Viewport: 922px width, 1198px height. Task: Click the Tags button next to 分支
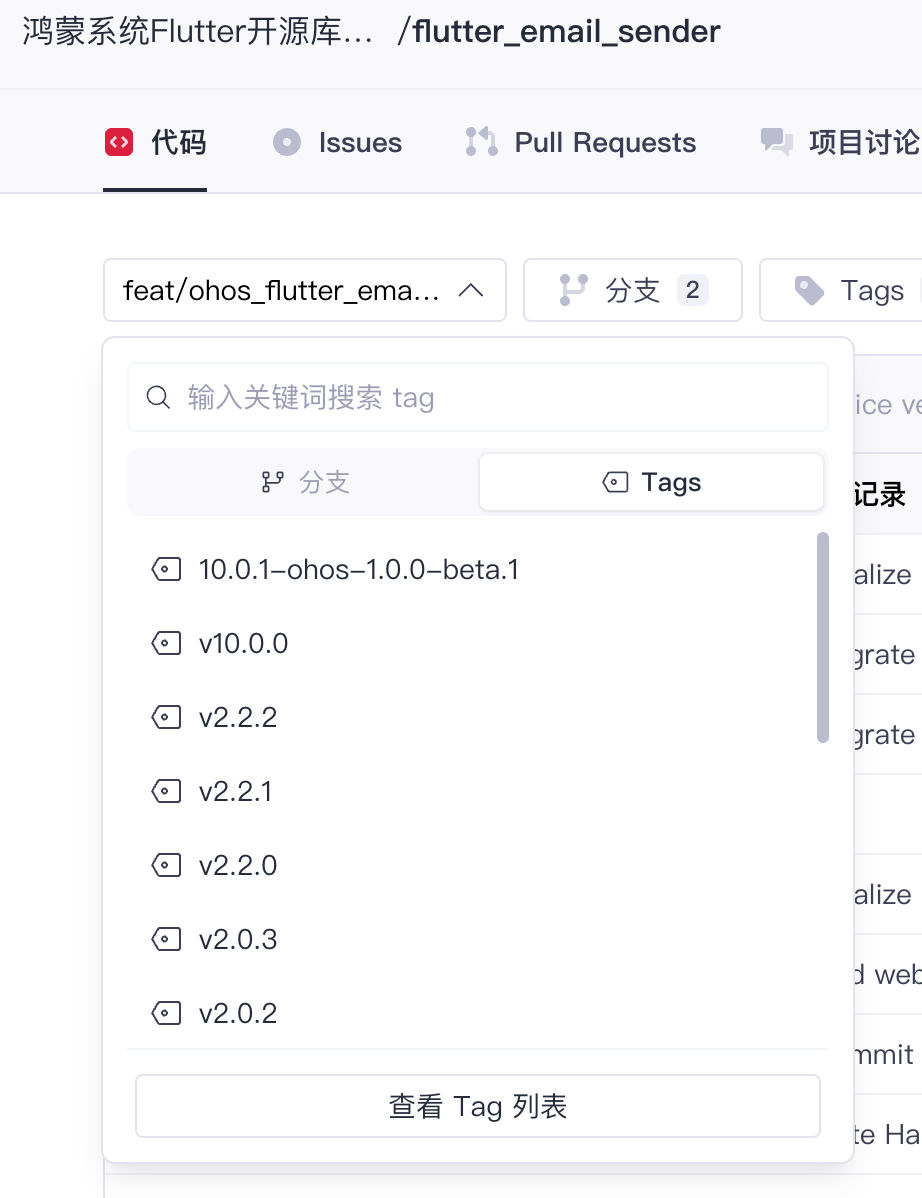click(x=841, y=290)
